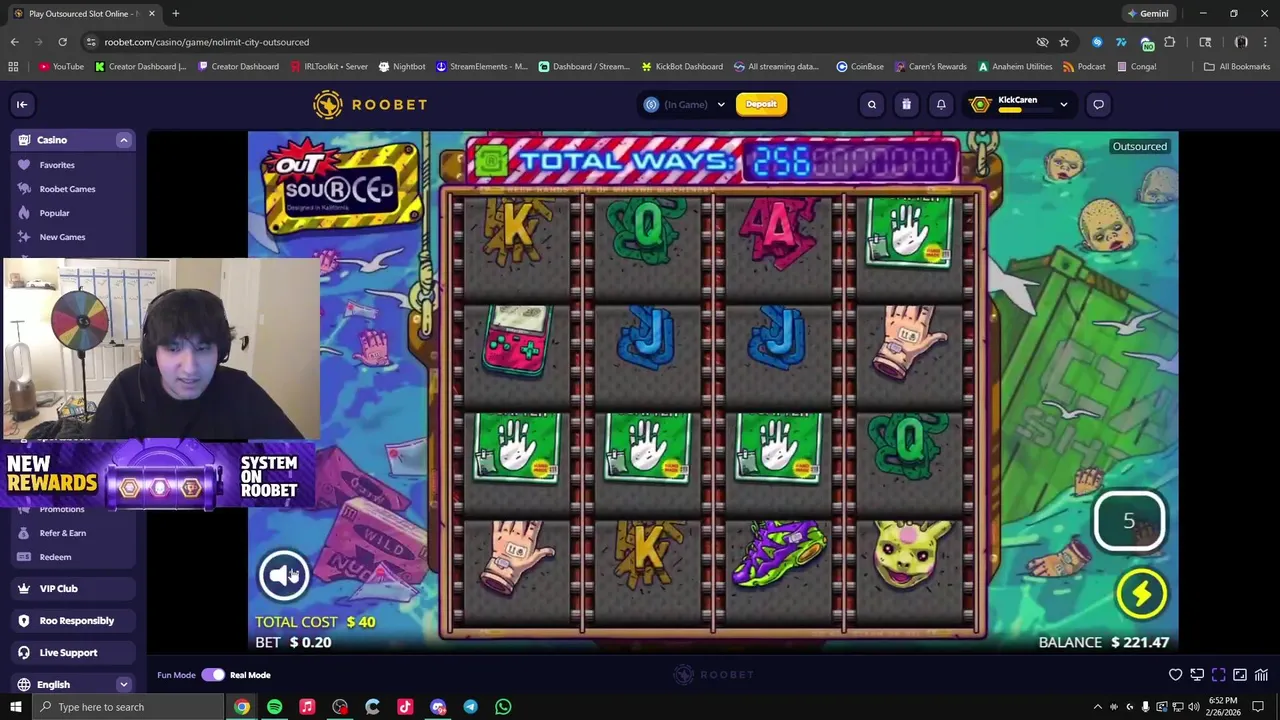Open the Caren's Rewards bookmark
Screen dimensions: 1280x720
929,67
